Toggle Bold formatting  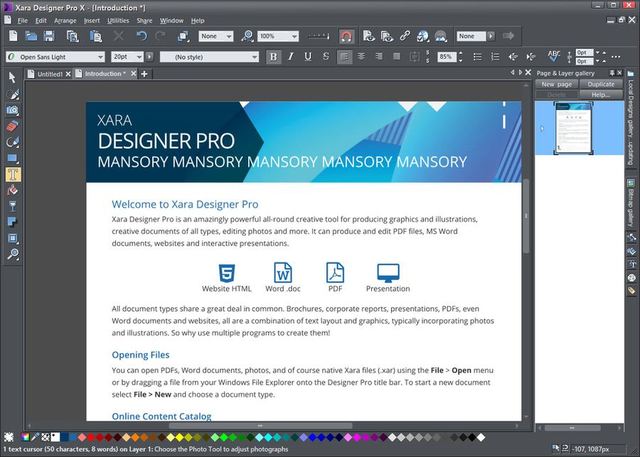pos(273,57)
